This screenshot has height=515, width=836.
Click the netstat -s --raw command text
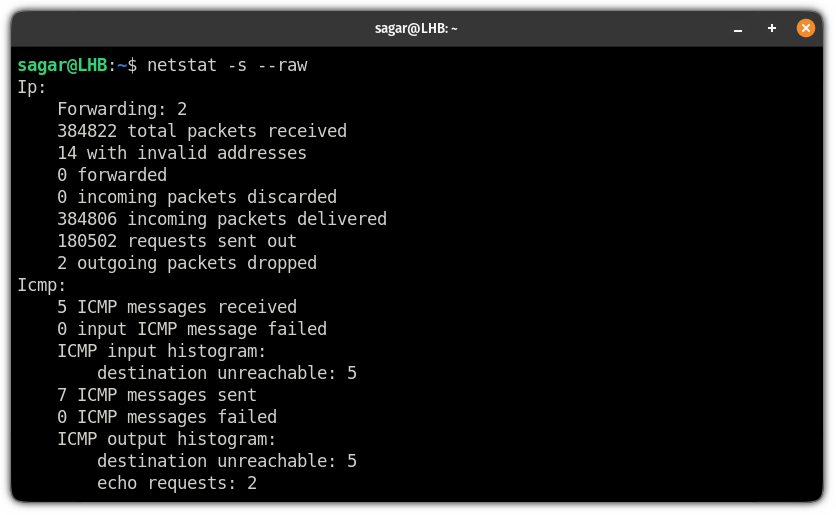227,65
